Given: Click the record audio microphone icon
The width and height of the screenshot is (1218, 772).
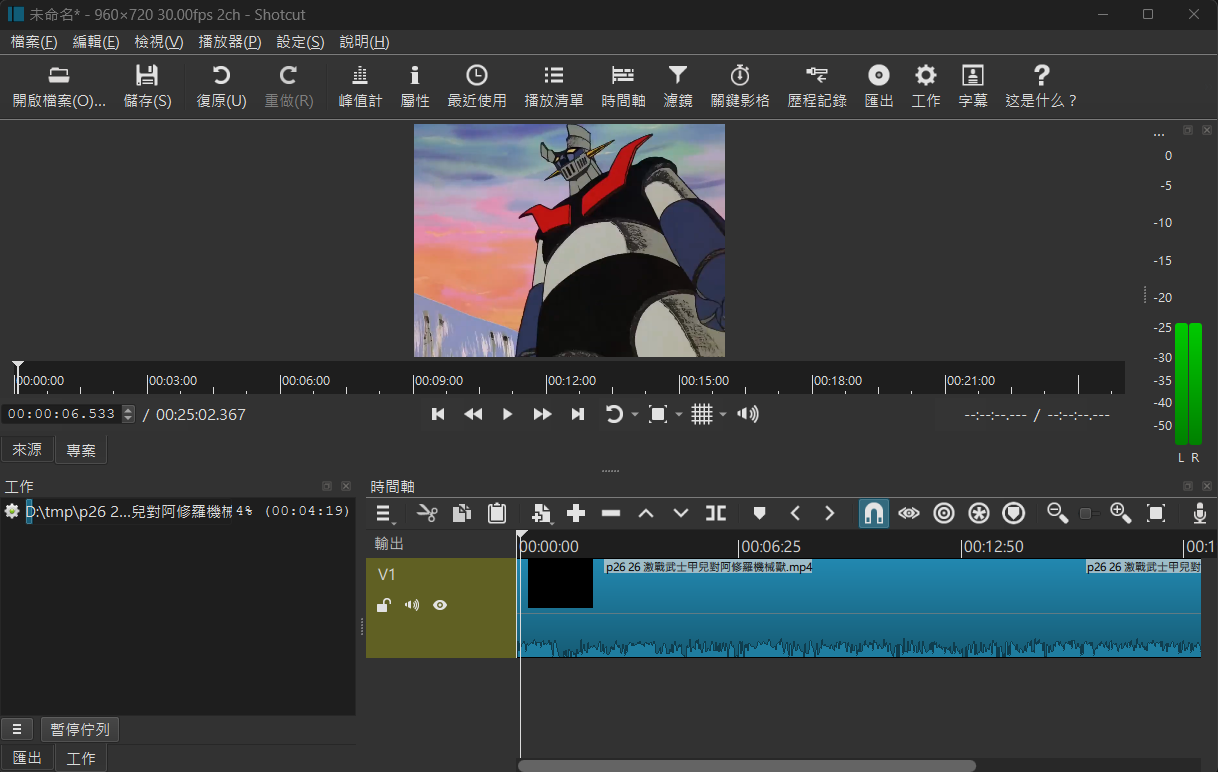Looking at the screenshot, I should pos(1200,513).
